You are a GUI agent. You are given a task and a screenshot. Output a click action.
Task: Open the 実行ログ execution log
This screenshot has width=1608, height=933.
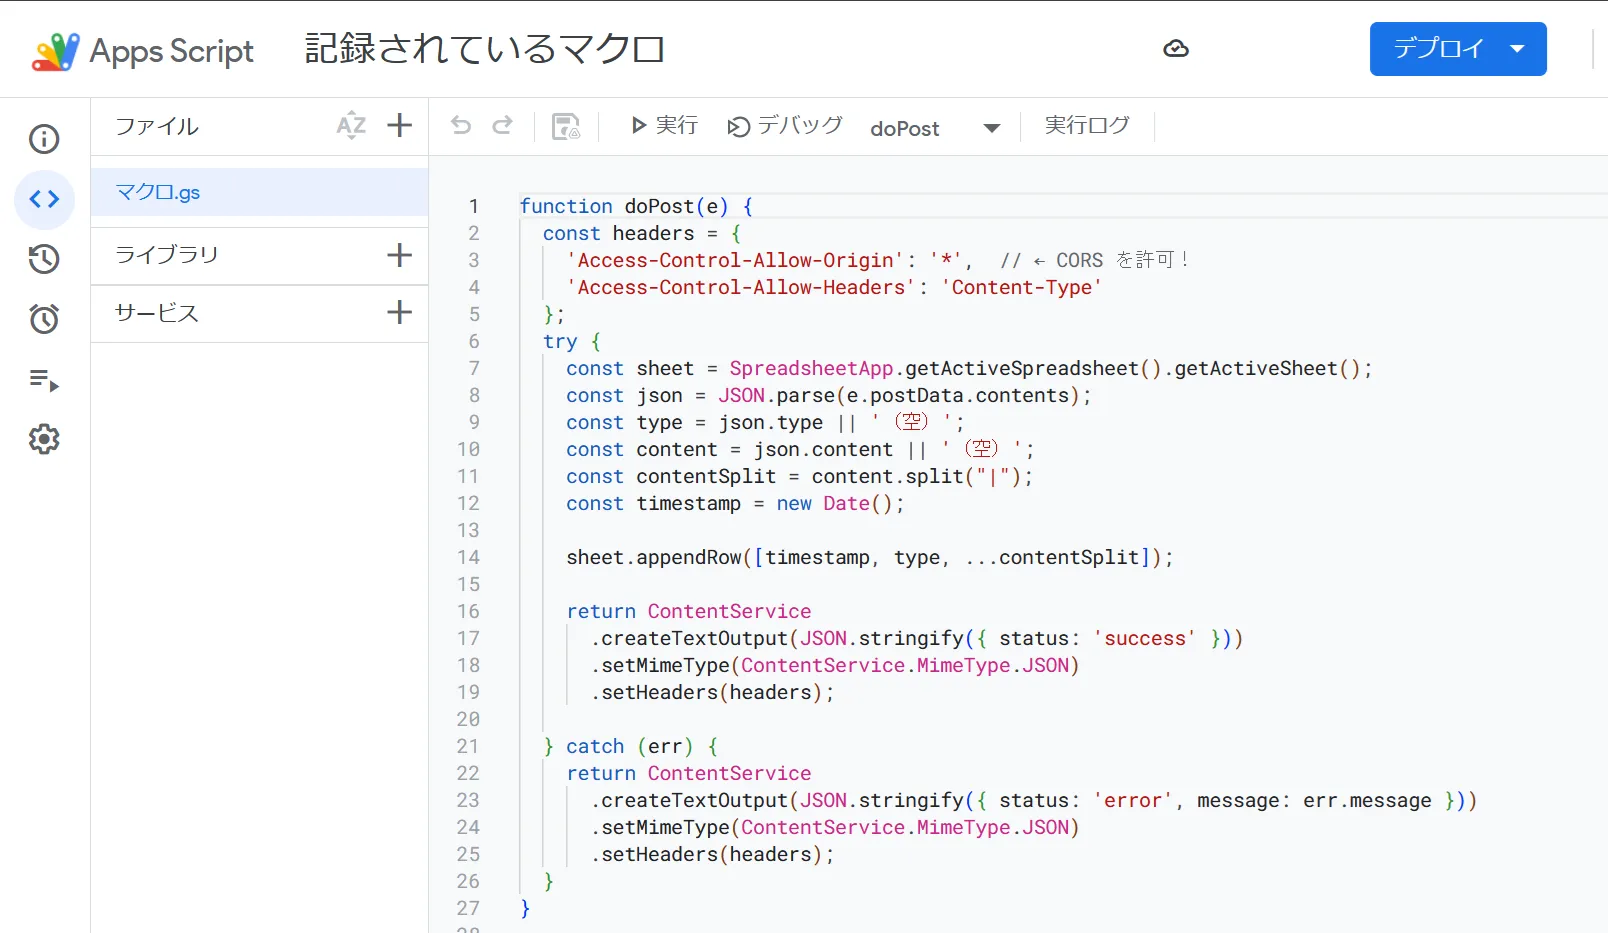pyautogui.click(x=1087, y=125)
